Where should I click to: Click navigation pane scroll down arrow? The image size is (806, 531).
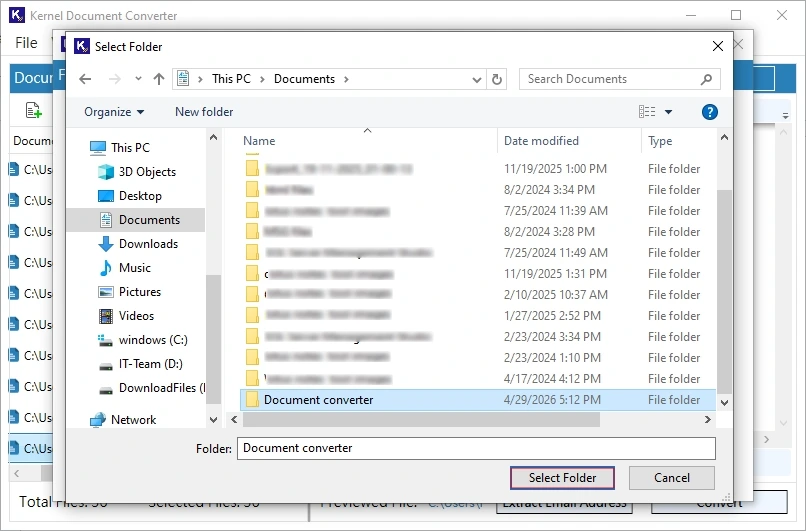click(213, 420)
